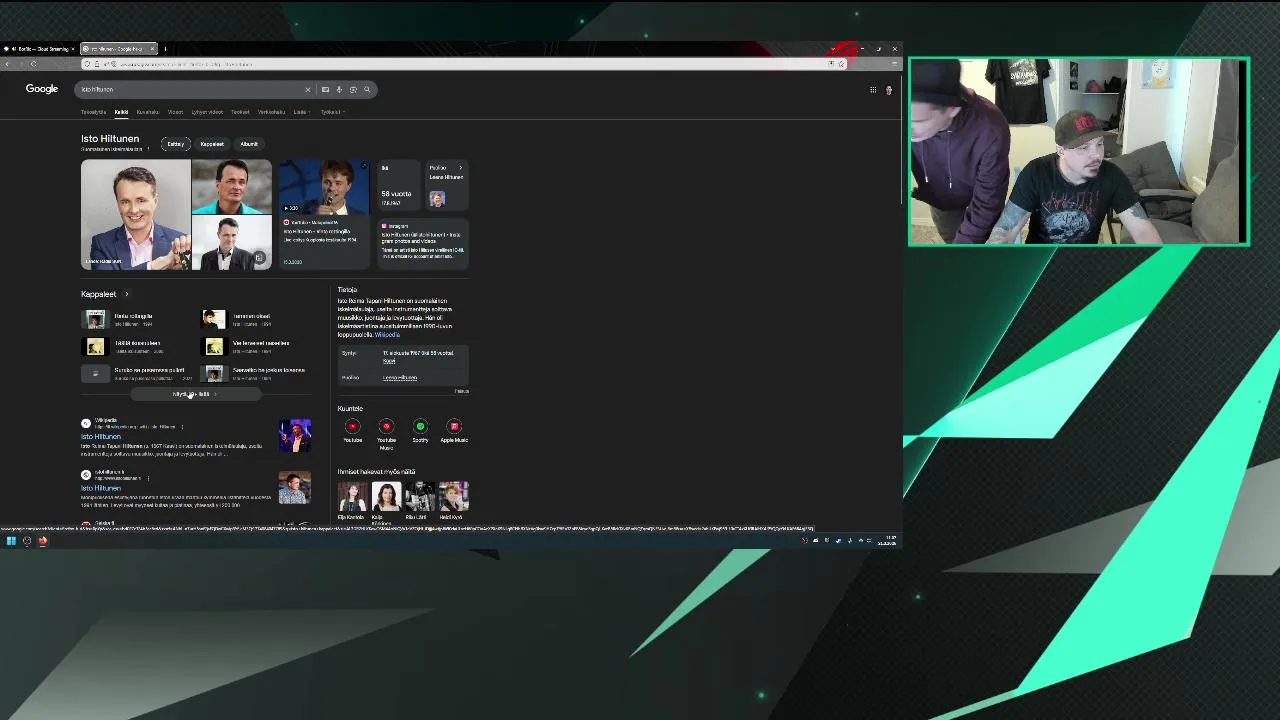Viewport: 1280px width, 720px height.
Task: Open the second result title Isto Hiltunen
Action: [101, 488]
